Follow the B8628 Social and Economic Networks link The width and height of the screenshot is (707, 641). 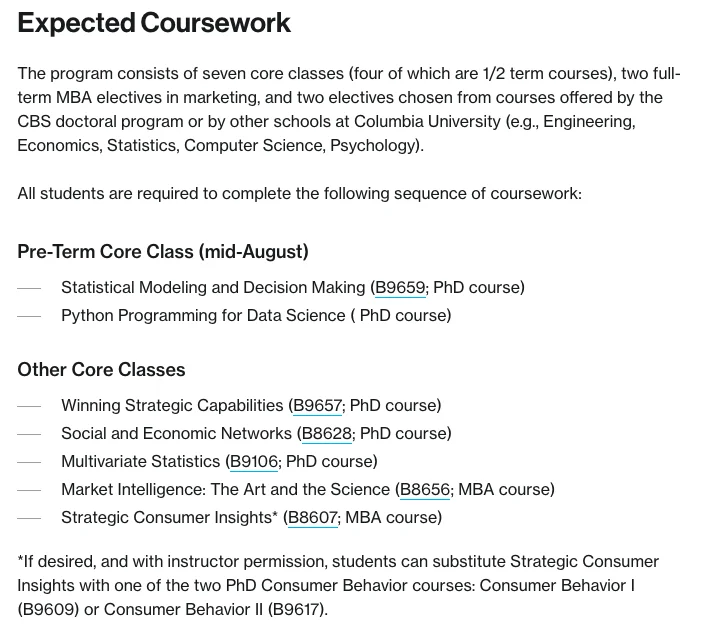click(327, 434)
